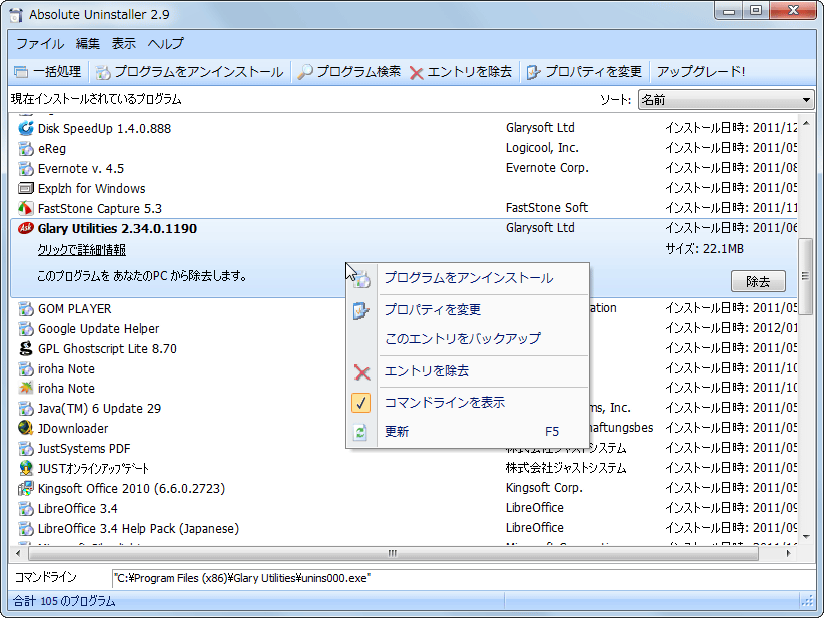The width and height of the screenshot is (824, 618).
Task: Choose このエントリをバックアップ in context menu
Action: coord(462,338)
